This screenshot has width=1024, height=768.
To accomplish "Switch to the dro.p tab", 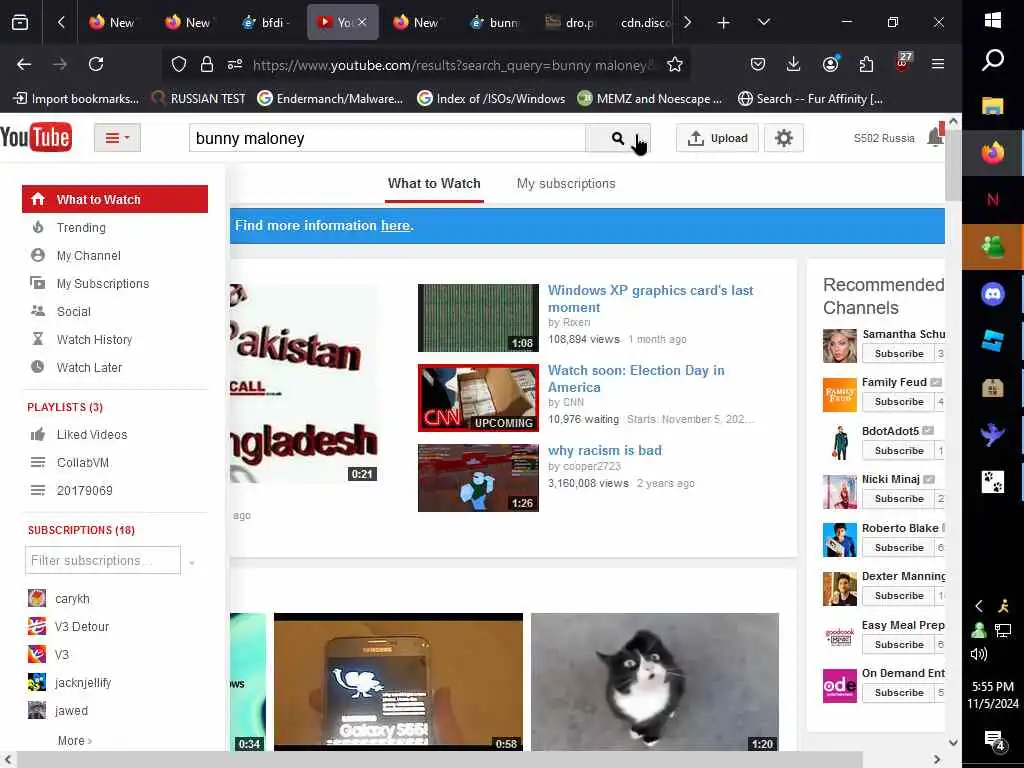I will (x=570, y=23).
